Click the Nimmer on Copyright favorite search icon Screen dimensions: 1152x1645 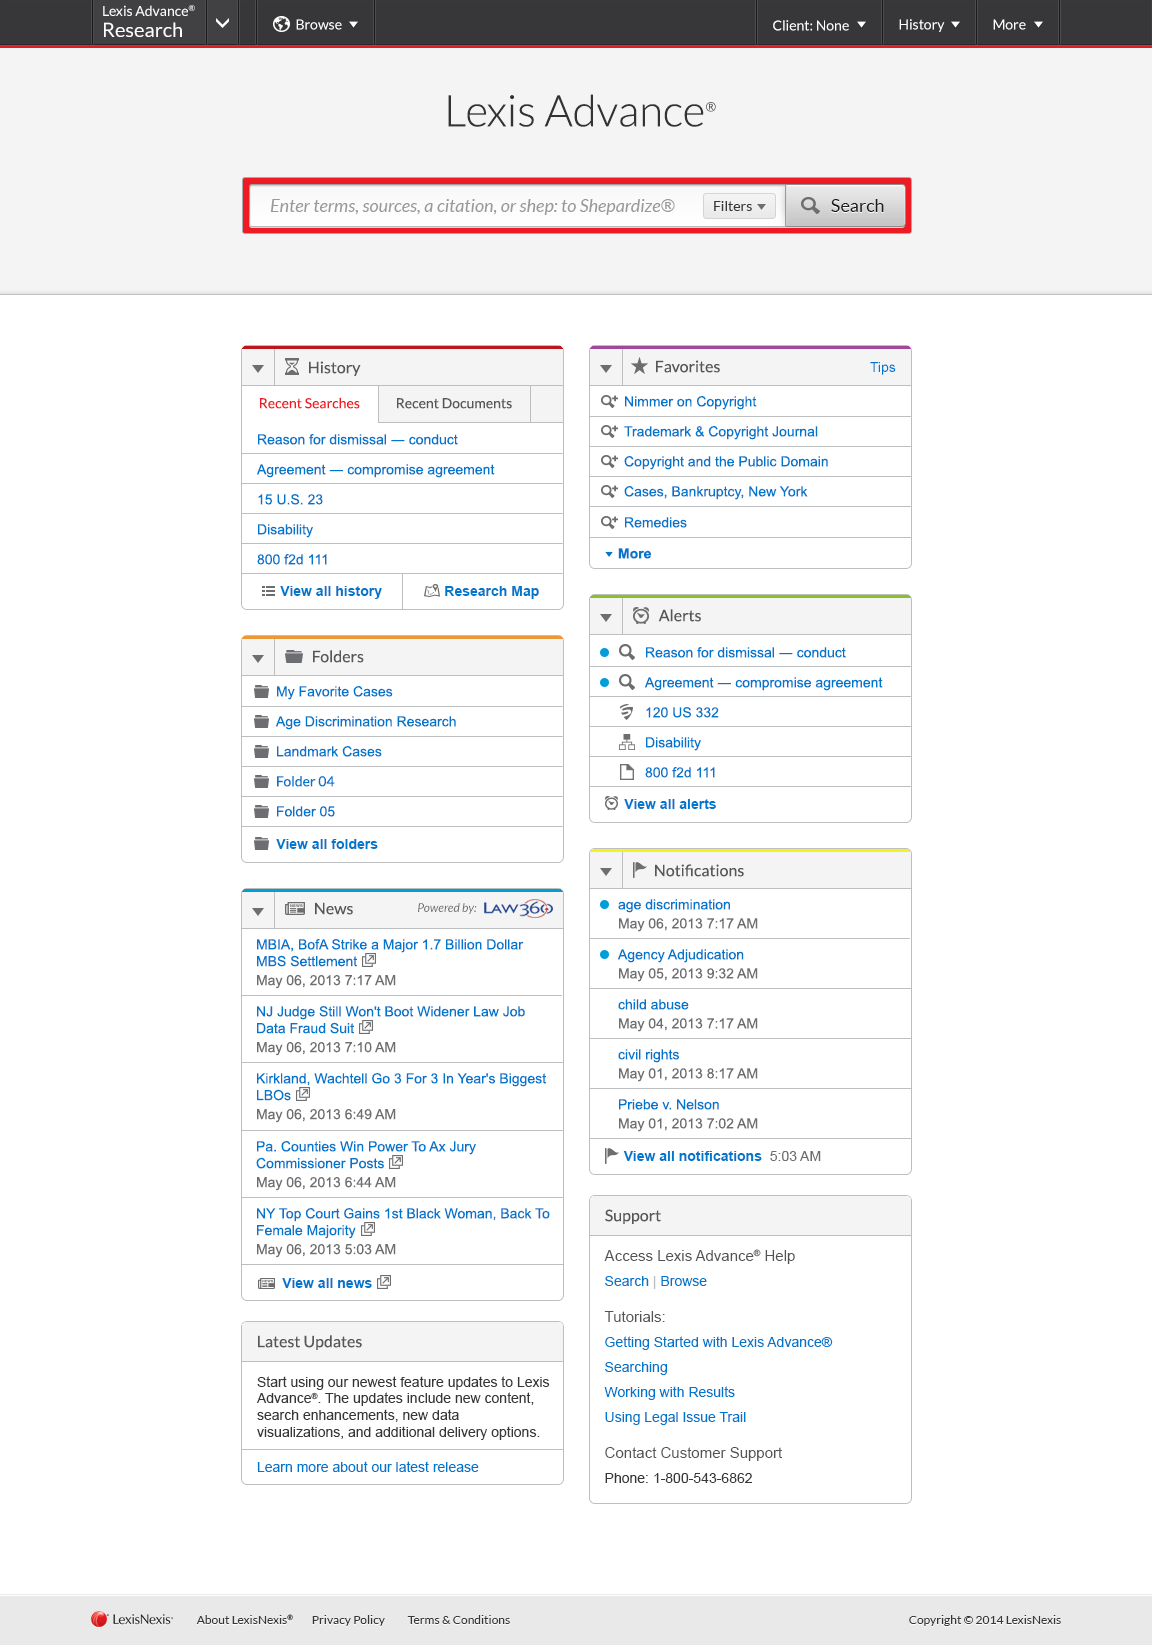click(x=608, y=401)
